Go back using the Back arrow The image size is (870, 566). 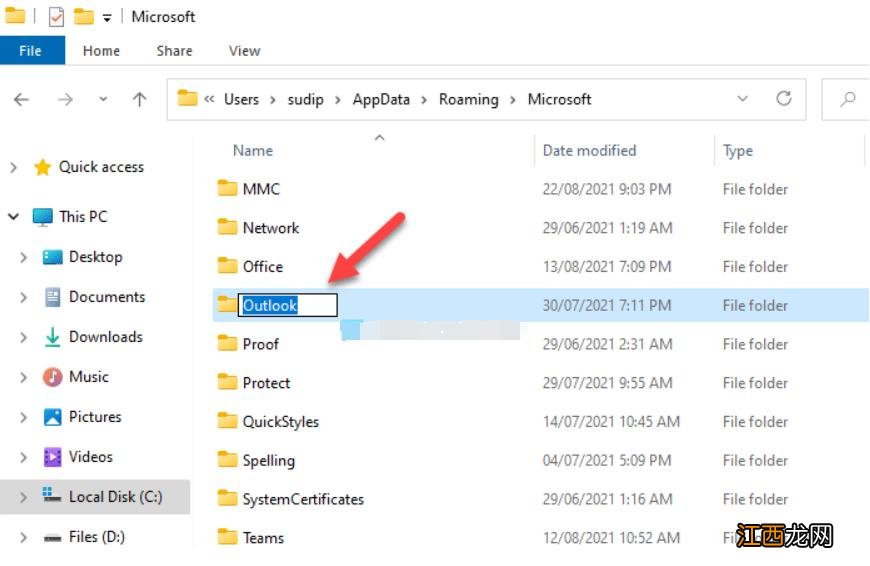21,99
